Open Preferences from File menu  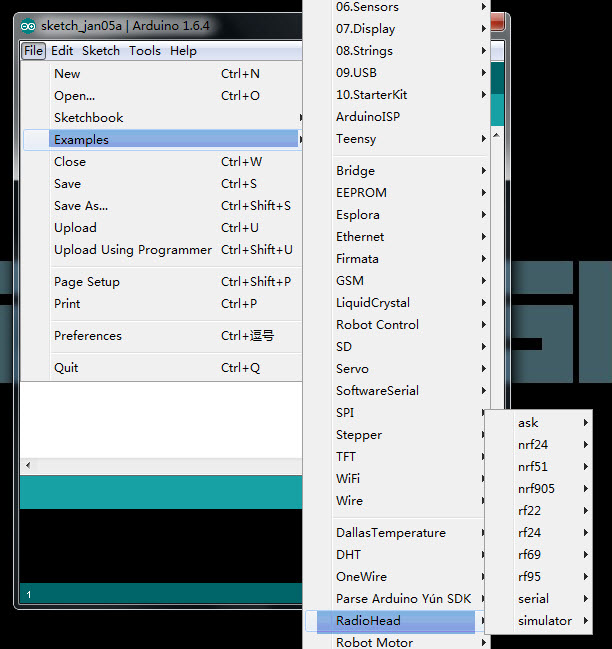161,336
